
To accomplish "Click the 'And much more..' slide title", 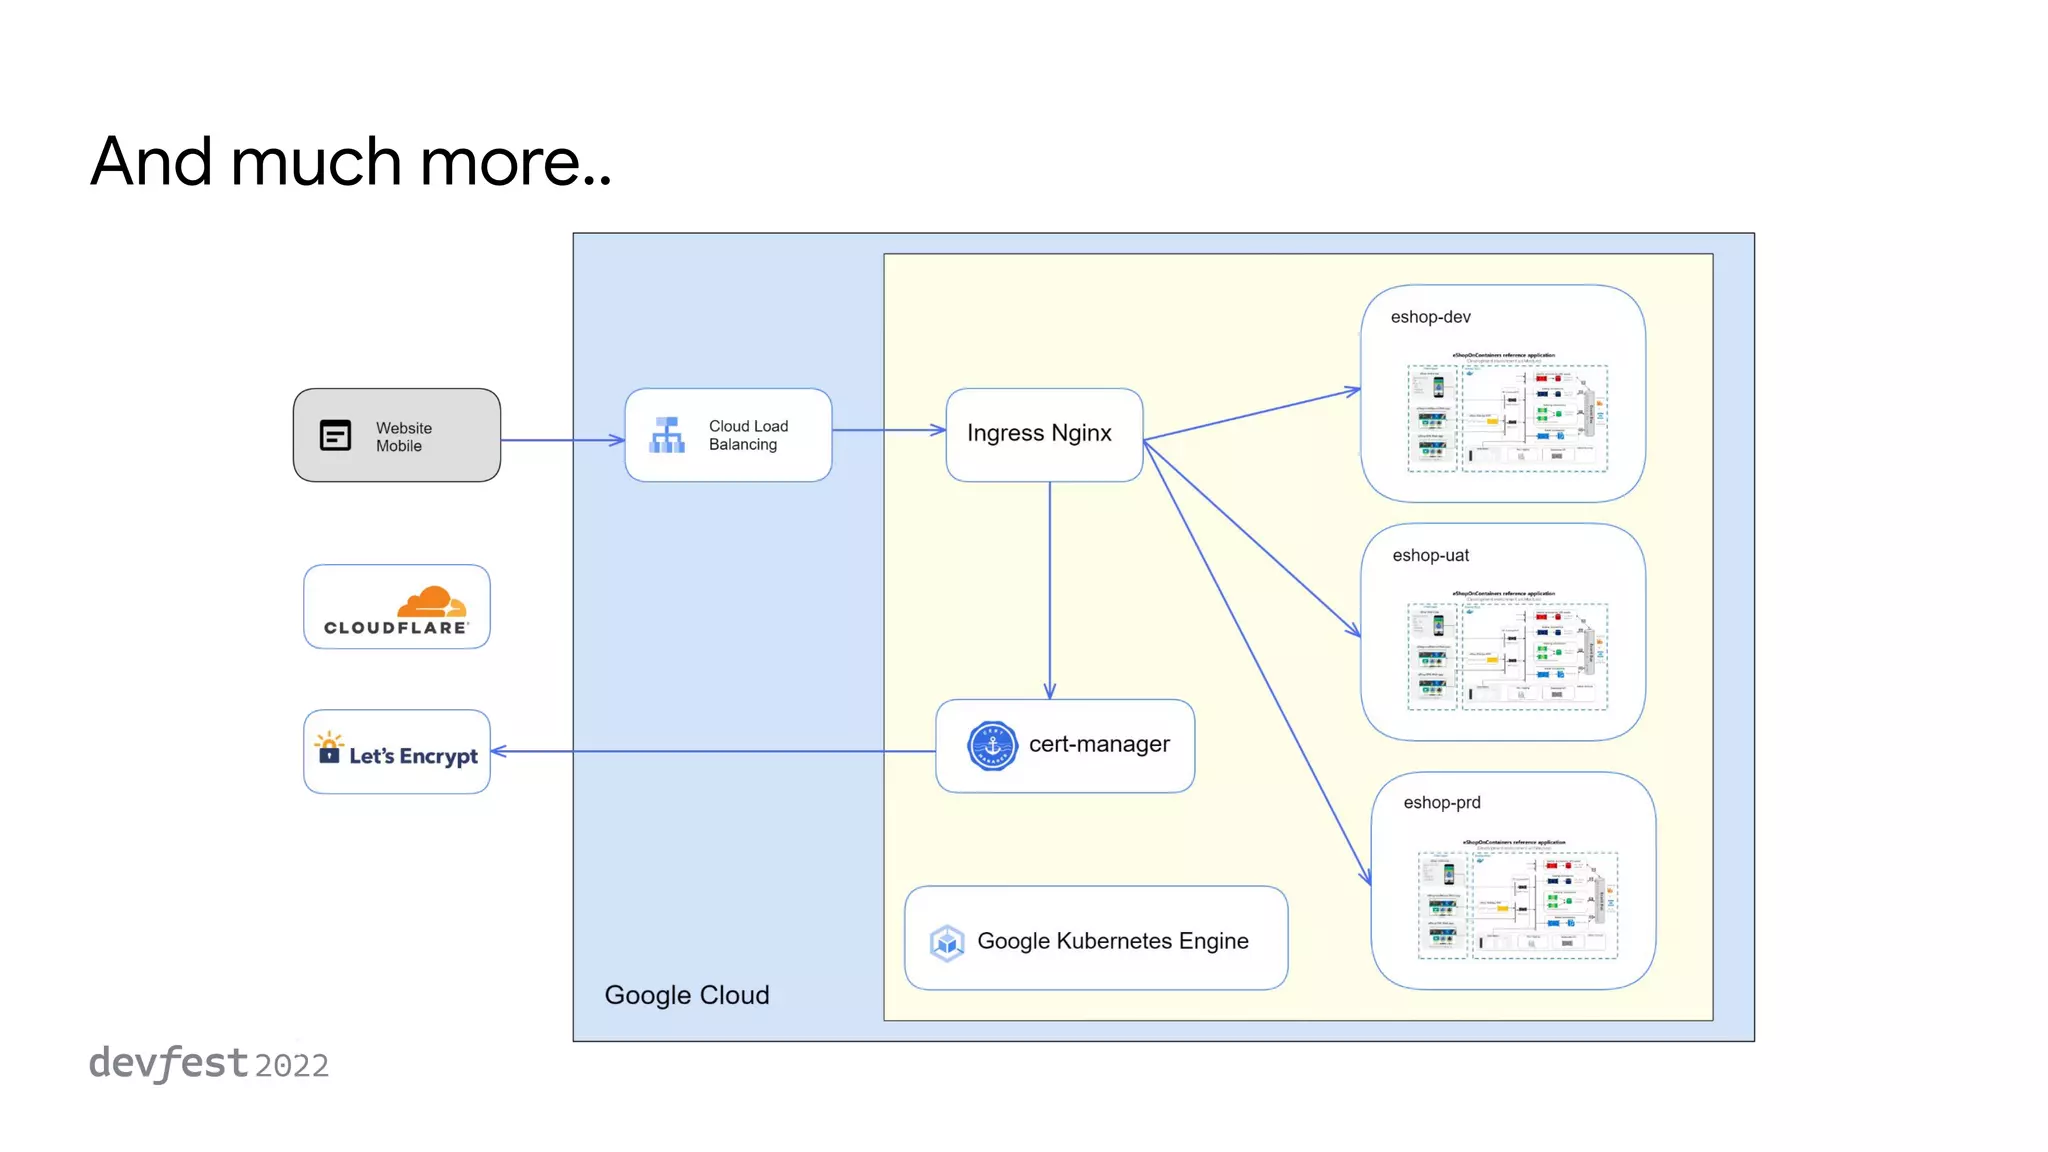I will [x=350, y=162].
